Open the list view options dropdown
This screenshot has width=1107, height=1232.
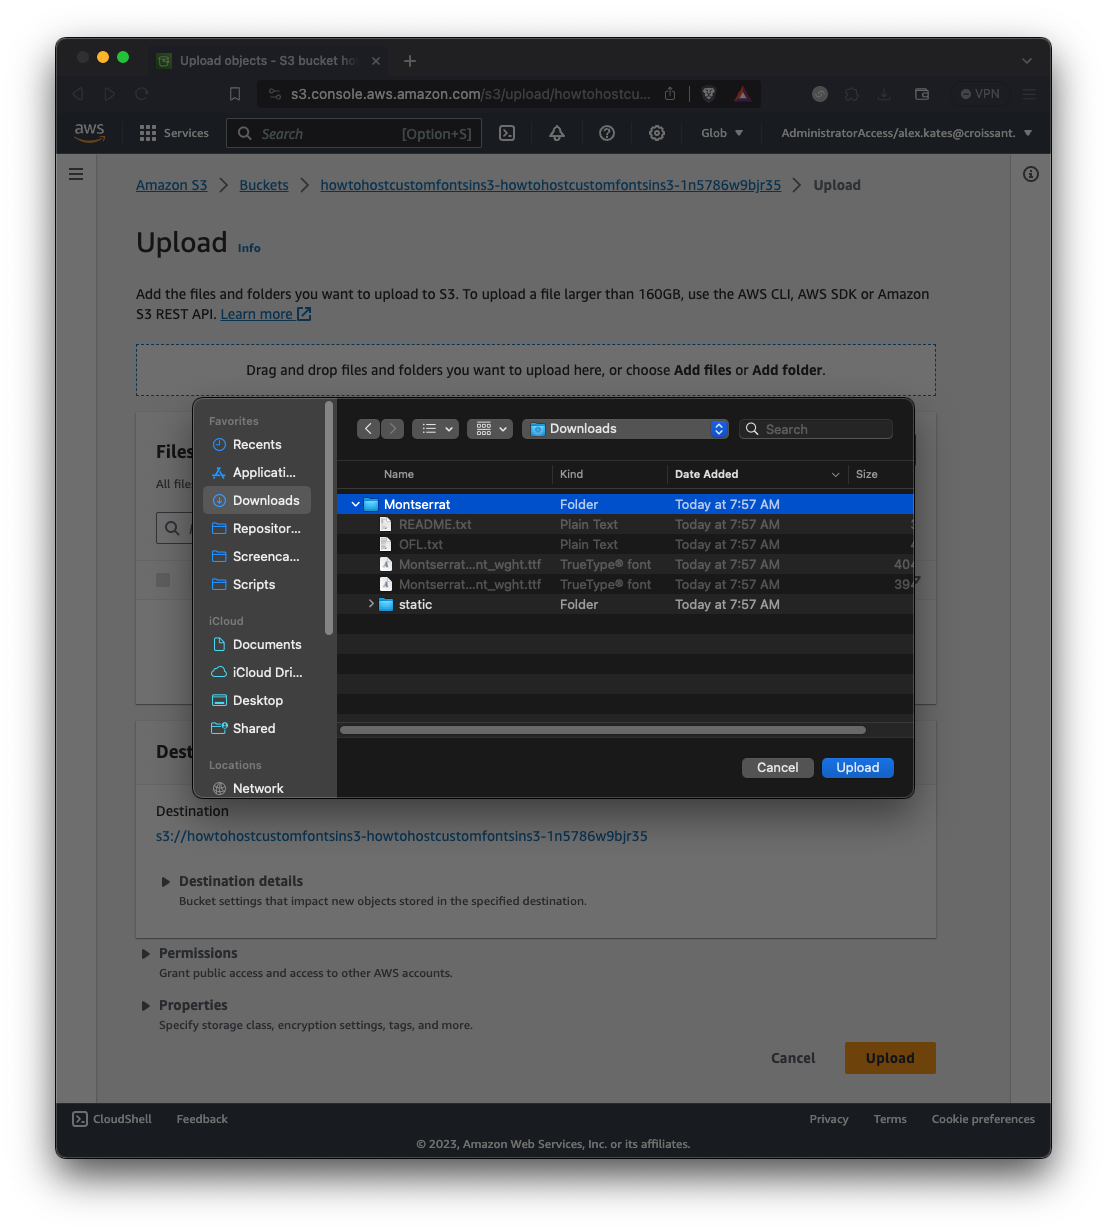(435, 428)
